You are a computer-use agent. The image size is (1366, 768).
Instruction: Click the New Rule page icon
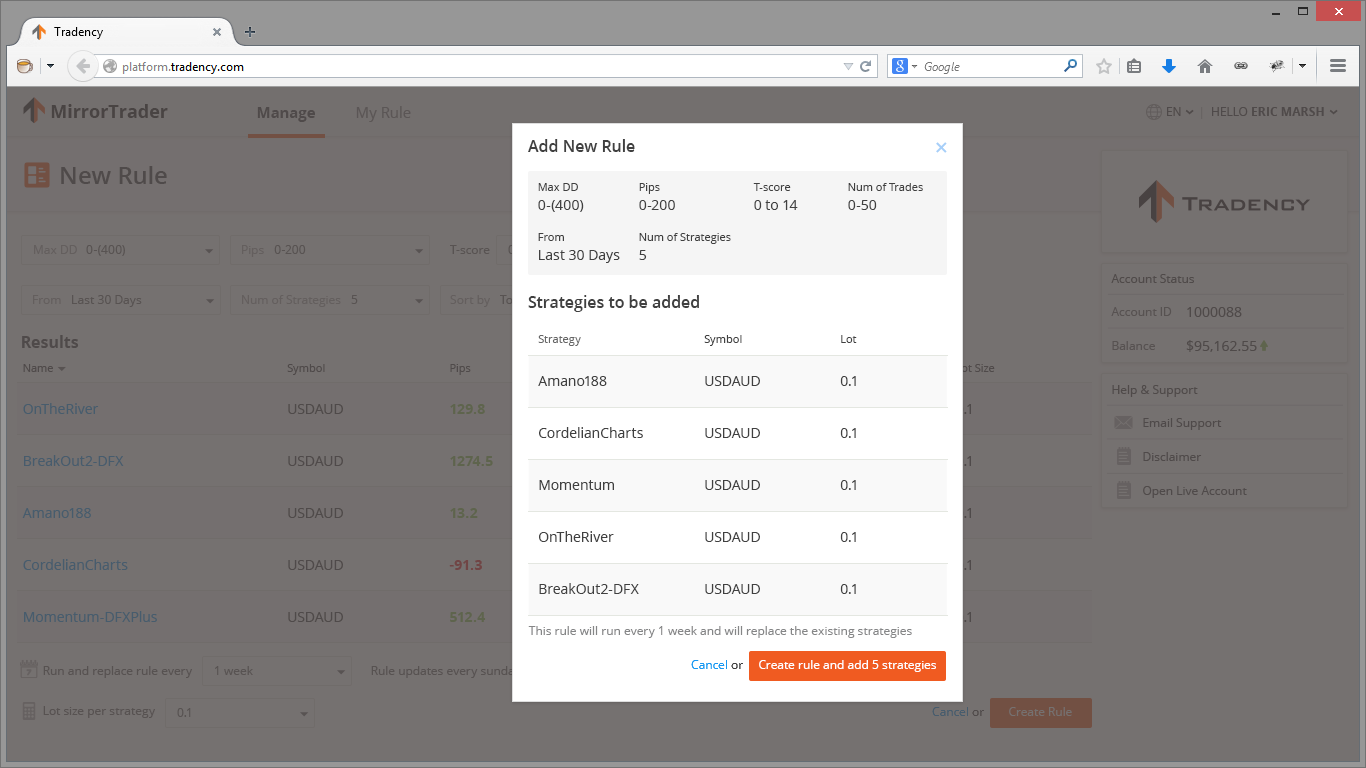37,176
